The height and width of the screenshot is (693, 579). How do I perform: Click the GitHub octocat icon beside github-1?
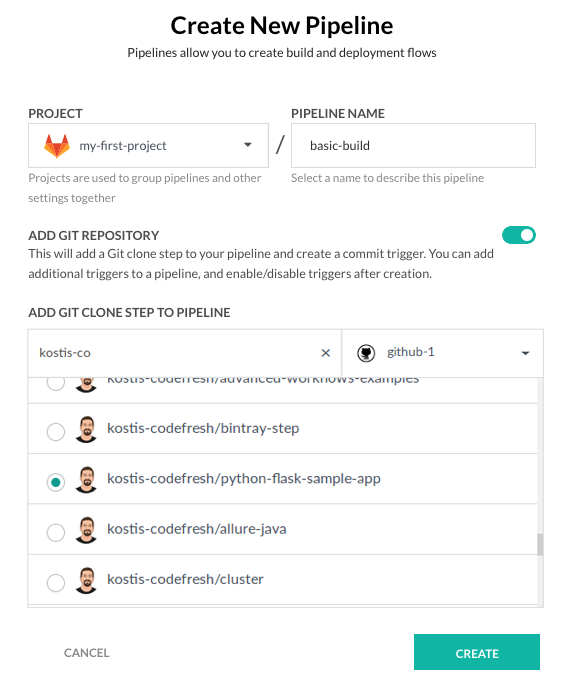tap(366, 353)
